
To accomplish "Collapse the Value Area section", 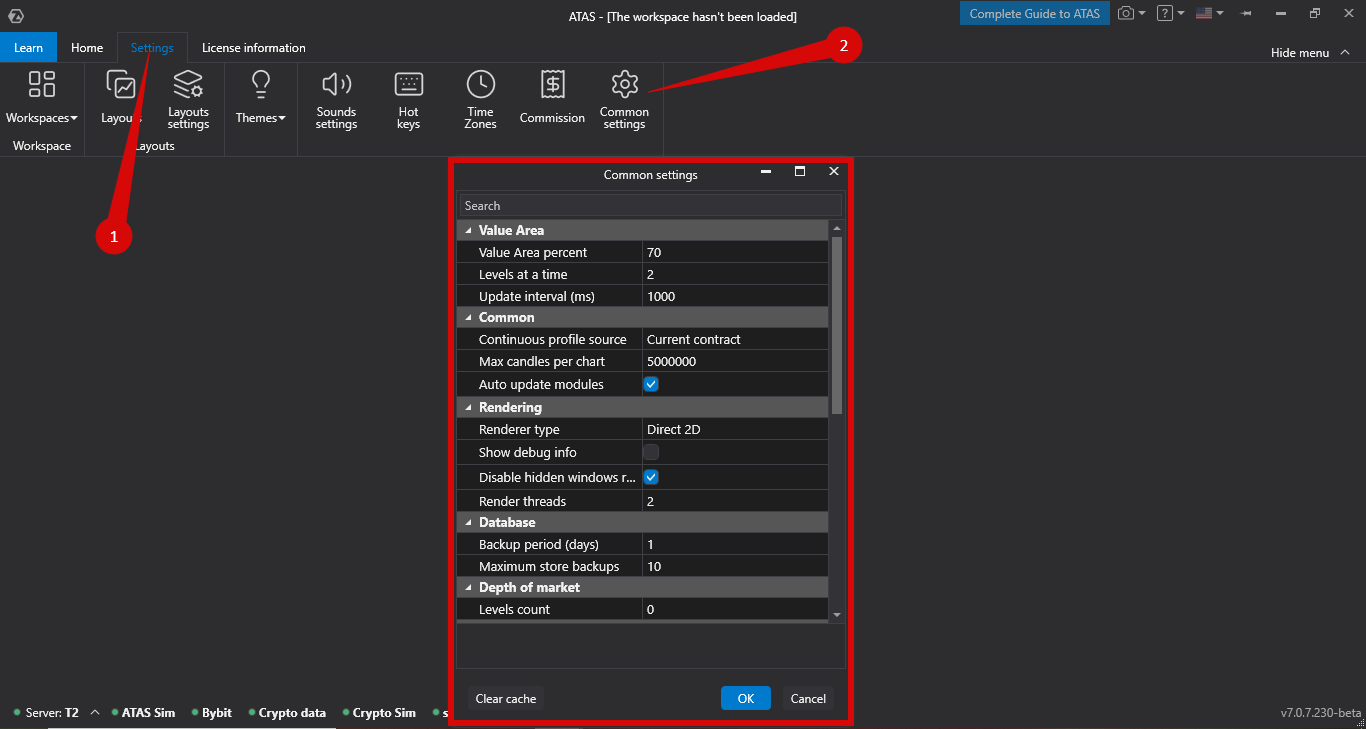I will (x=469, y=230).
